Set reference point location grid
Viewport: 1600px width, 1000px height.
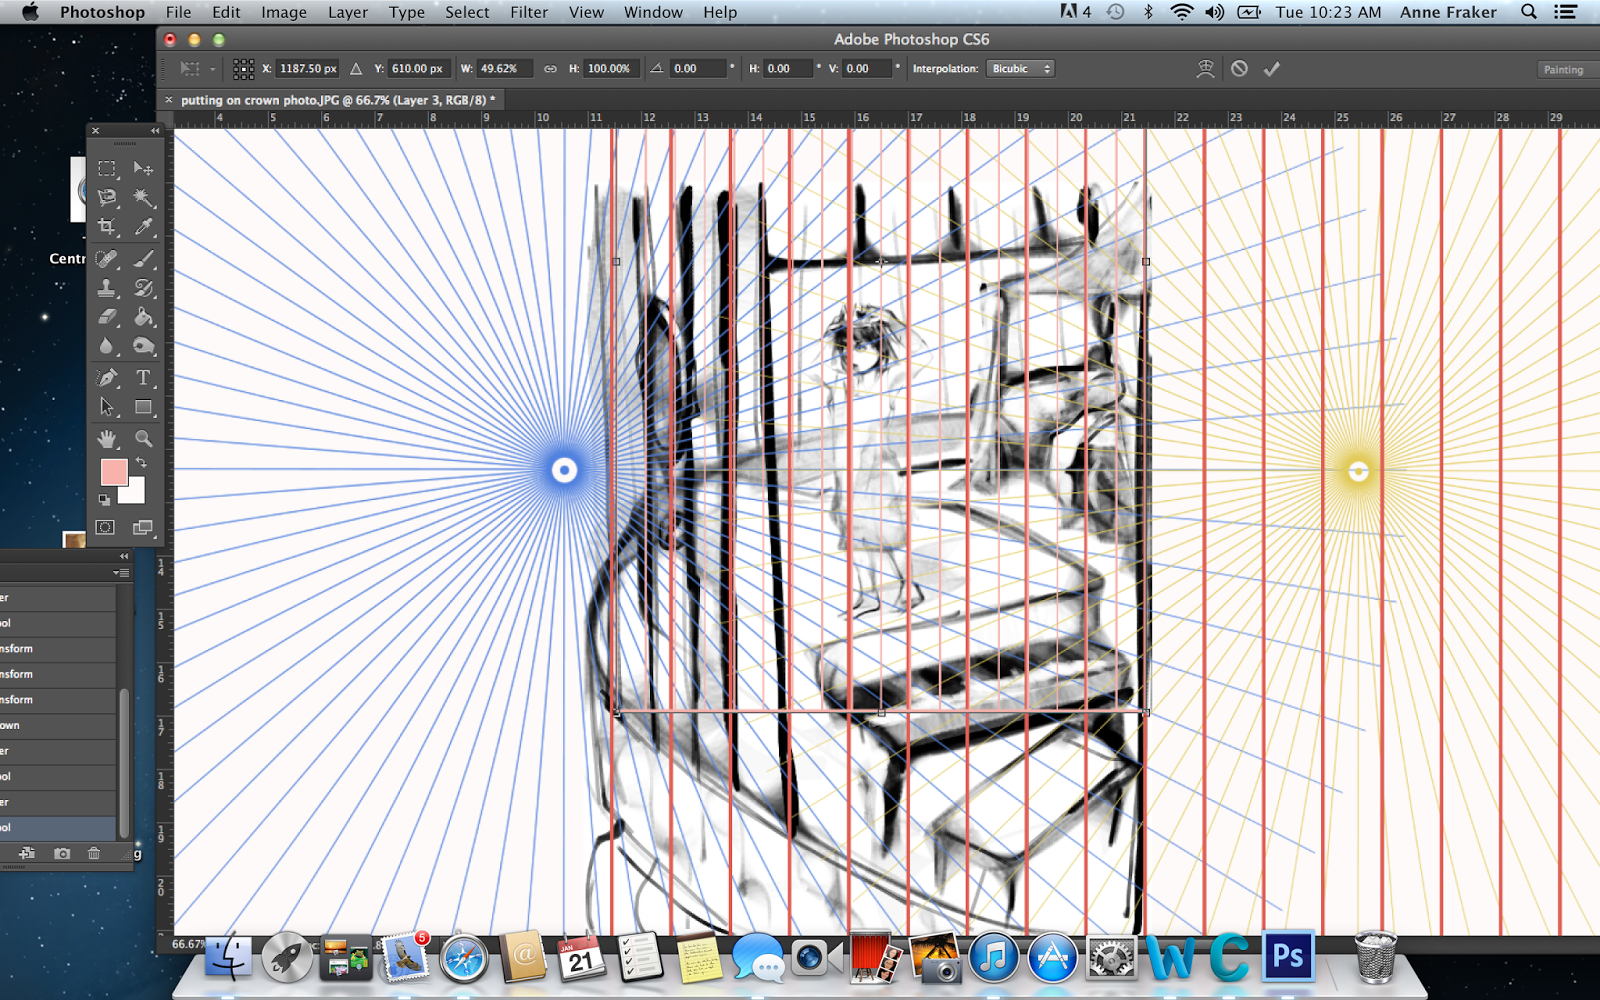coord(243,69)
